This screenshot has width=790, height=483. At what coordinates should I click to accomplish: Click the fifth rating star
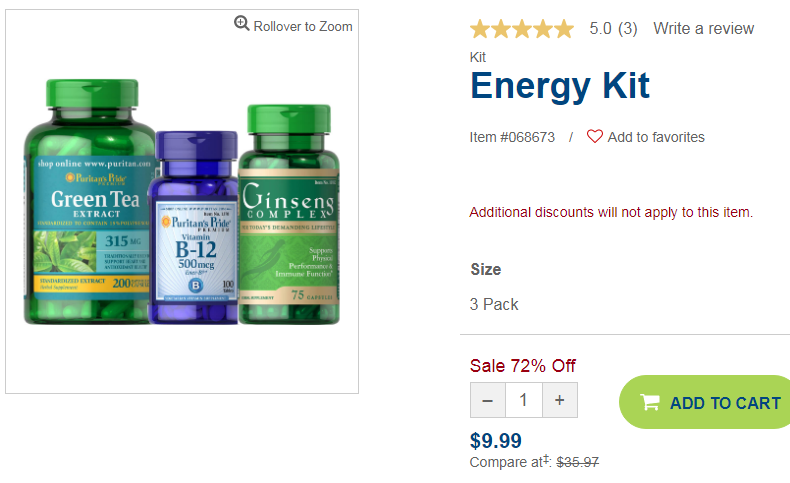tap(564, 29)
